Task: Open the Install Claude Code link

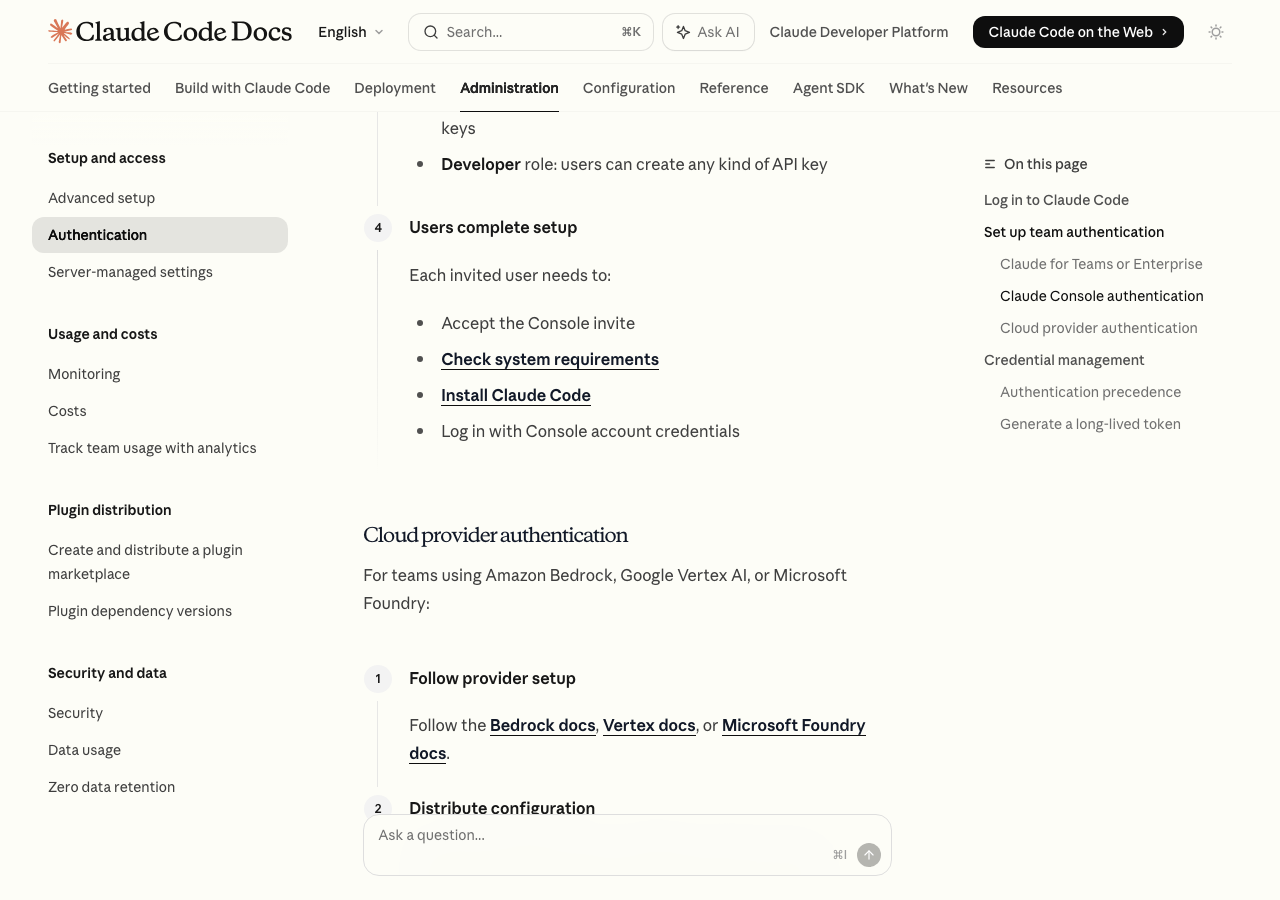Action: click(x=515, y=395)
